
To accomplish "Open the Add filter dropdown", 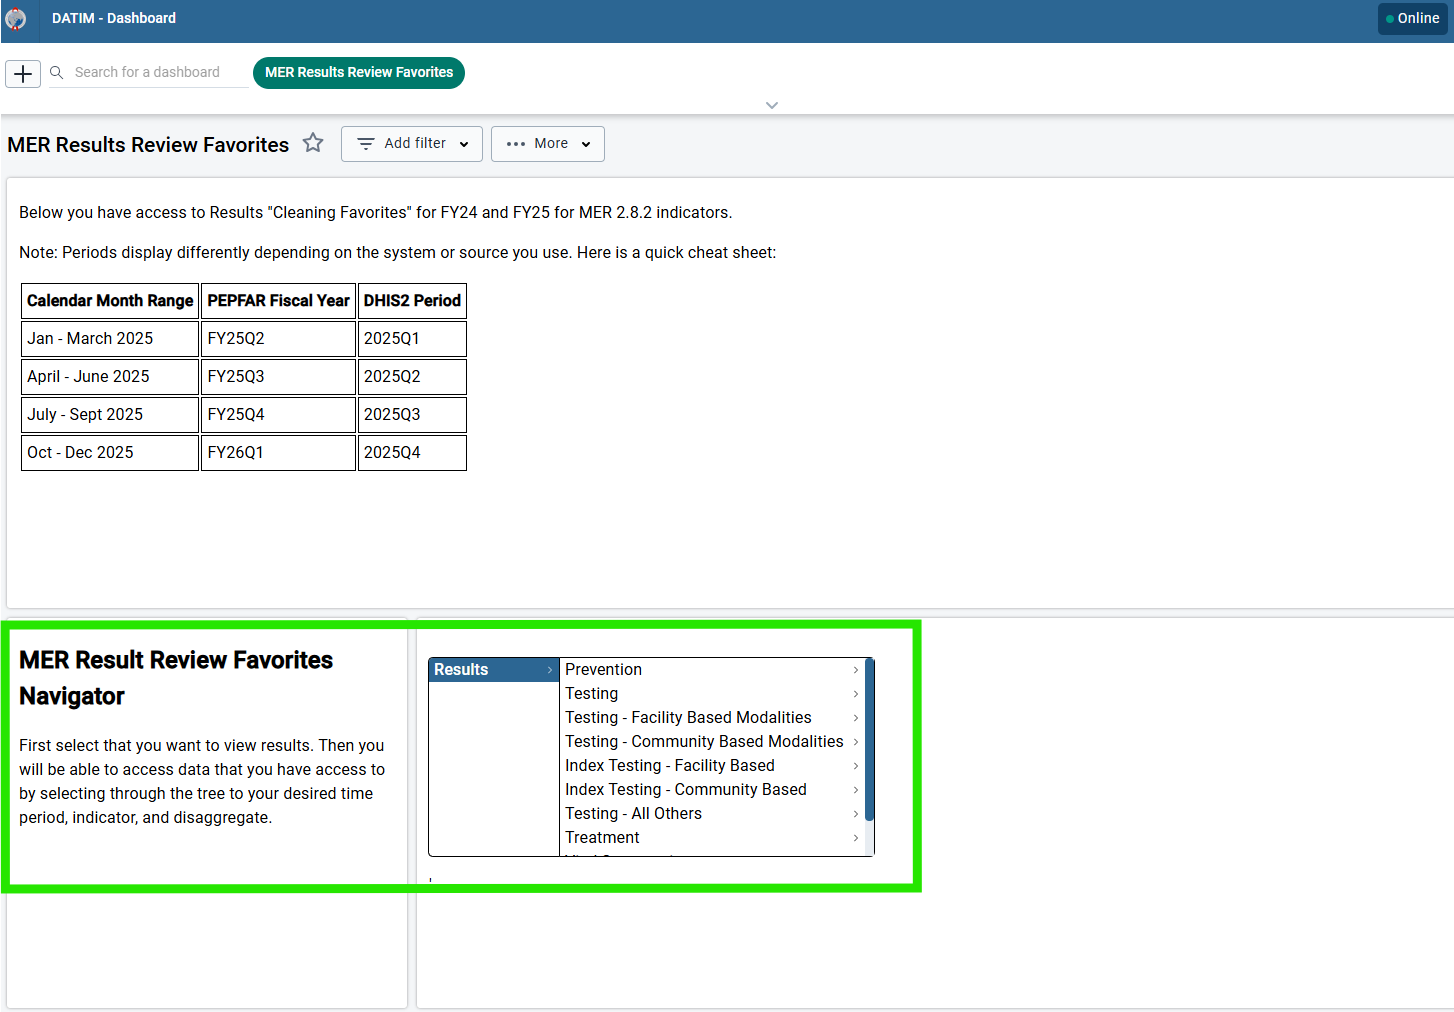I will click(x=411, y=143).
